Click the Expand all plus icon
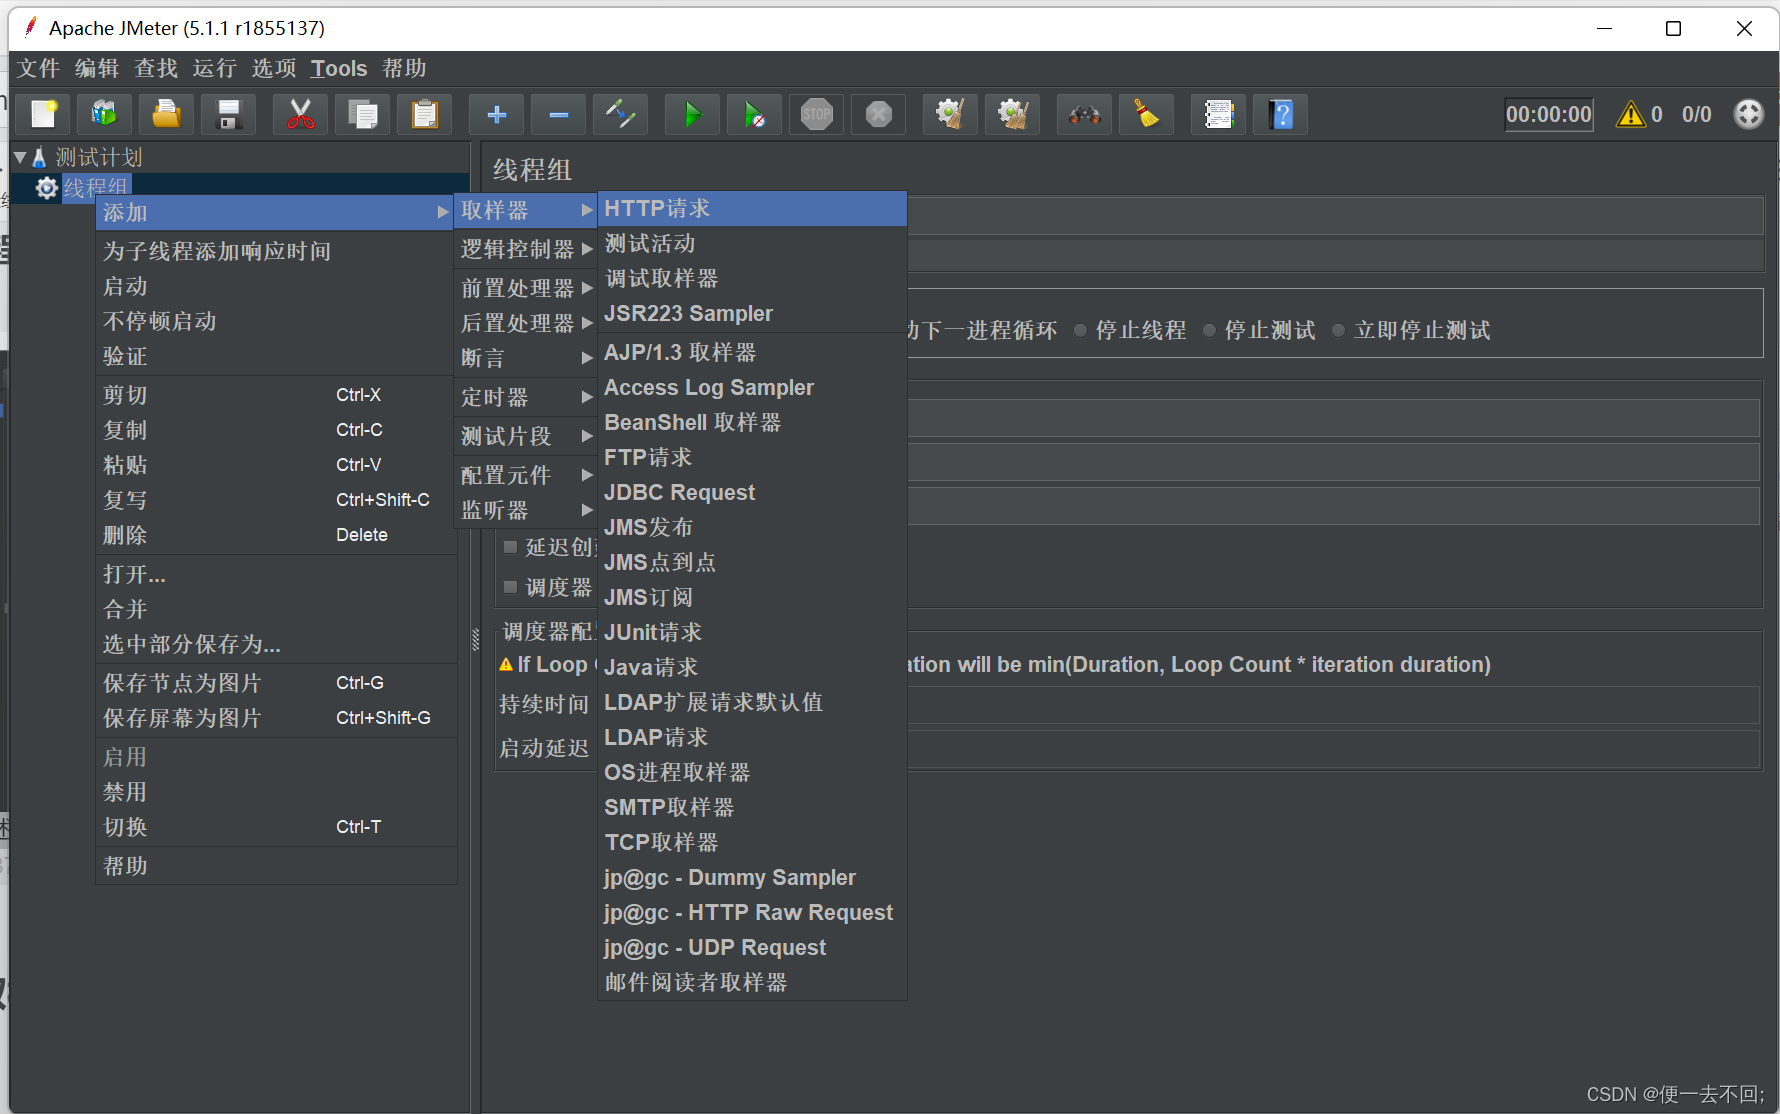 point(497,114)
